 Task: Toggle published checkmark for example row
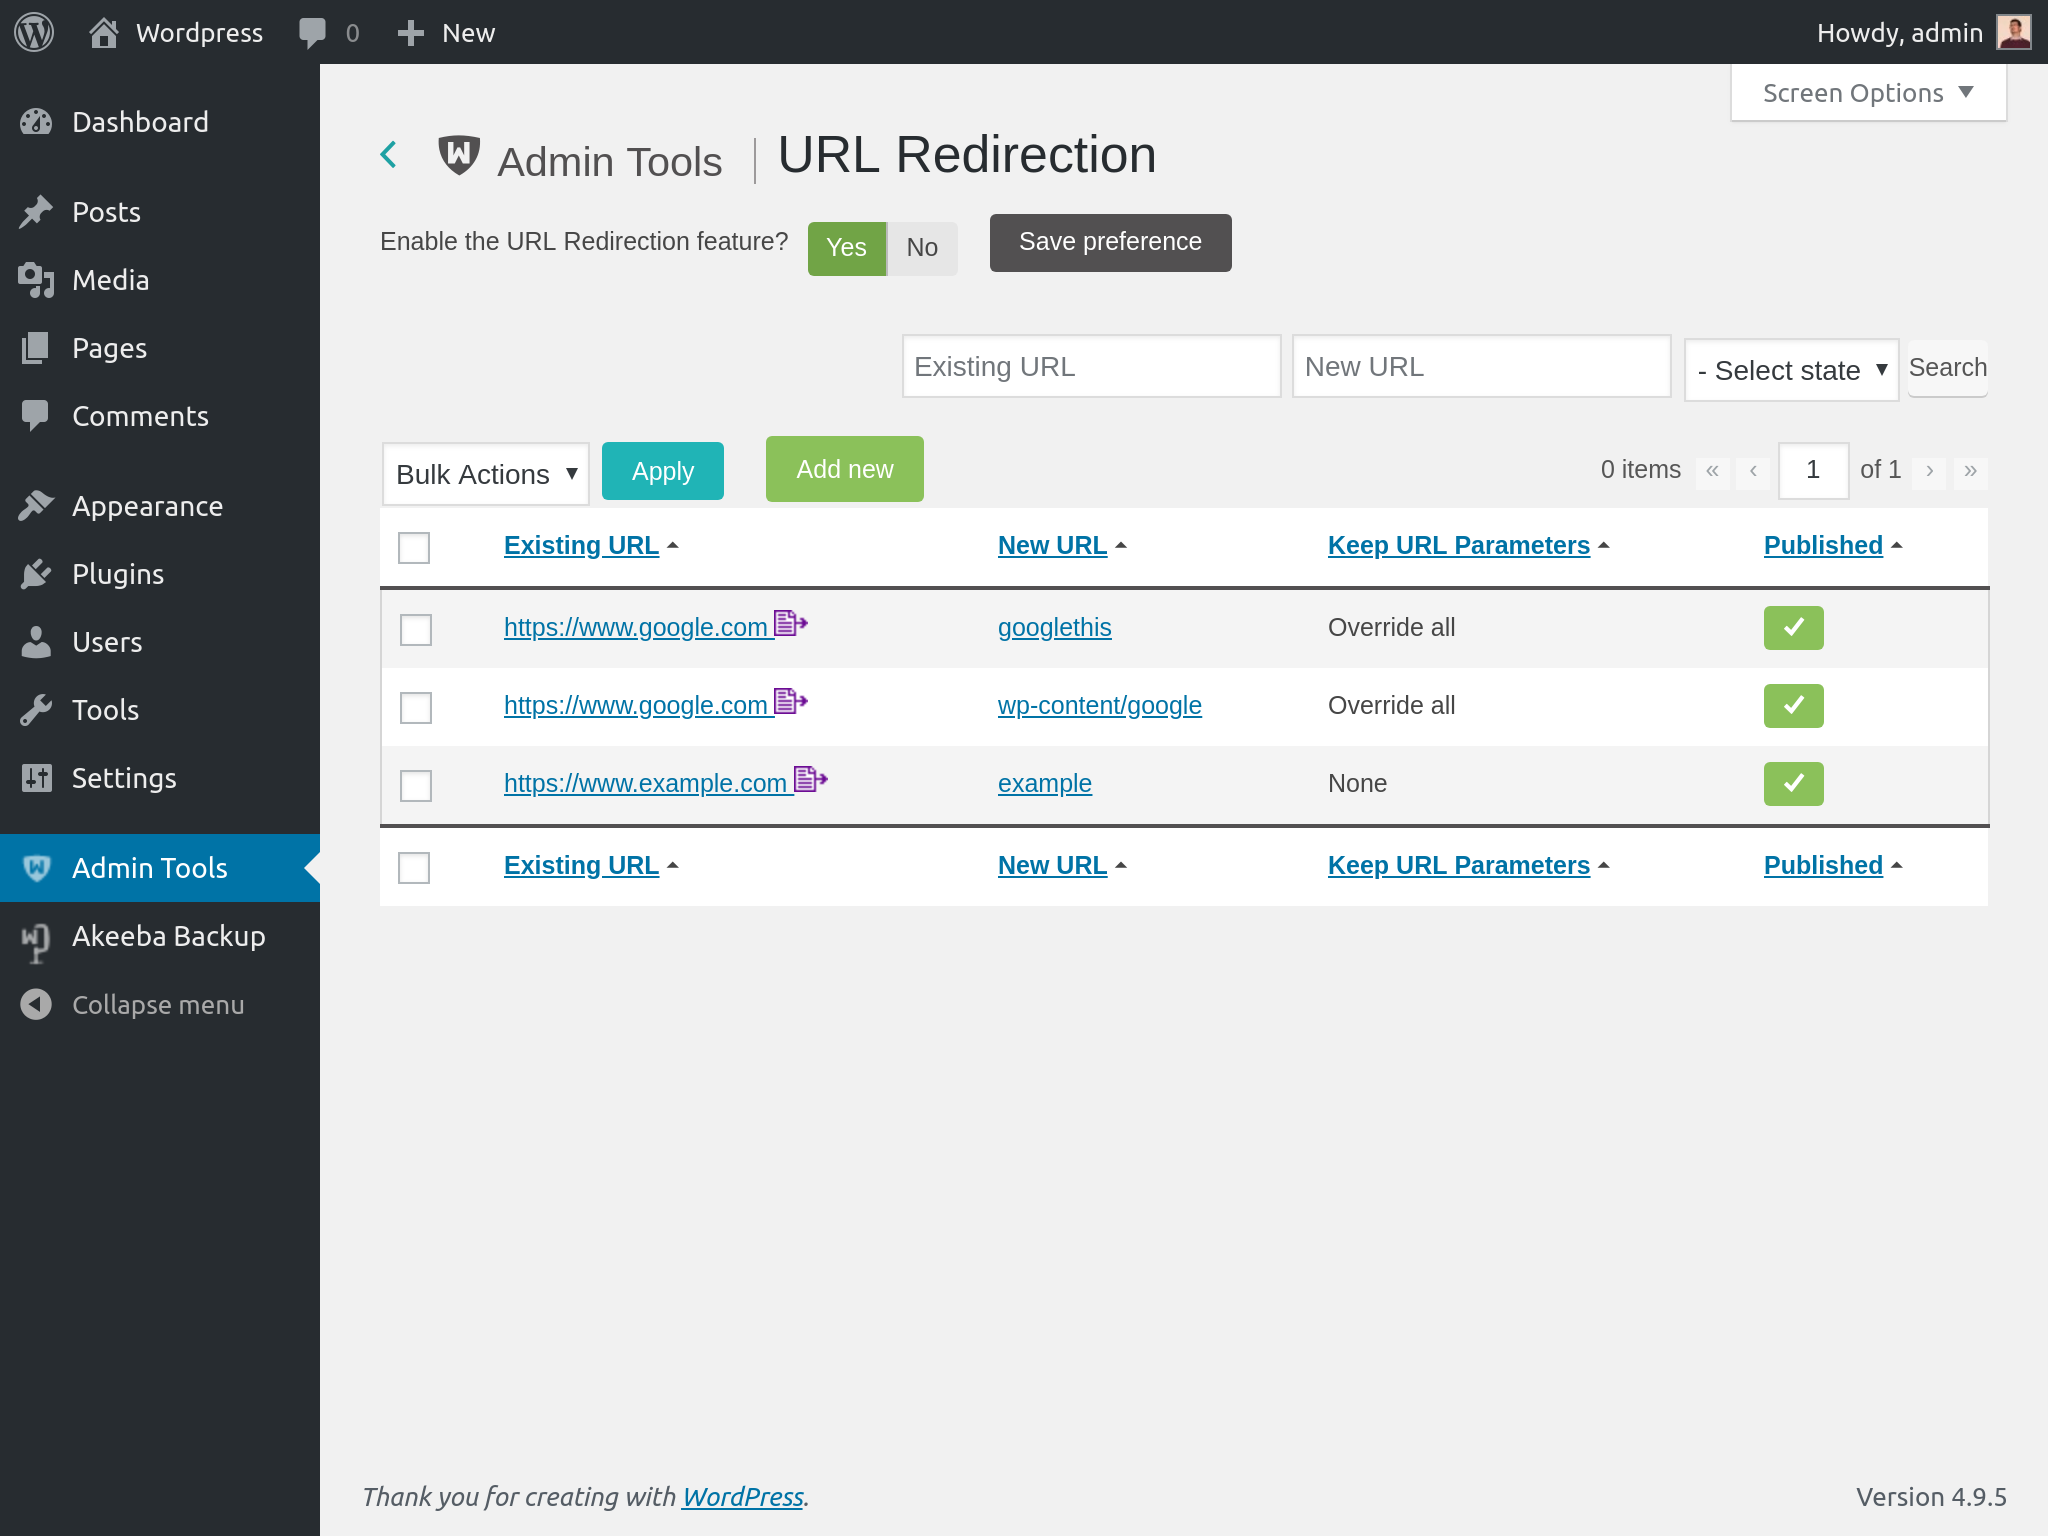point(1793,783)
